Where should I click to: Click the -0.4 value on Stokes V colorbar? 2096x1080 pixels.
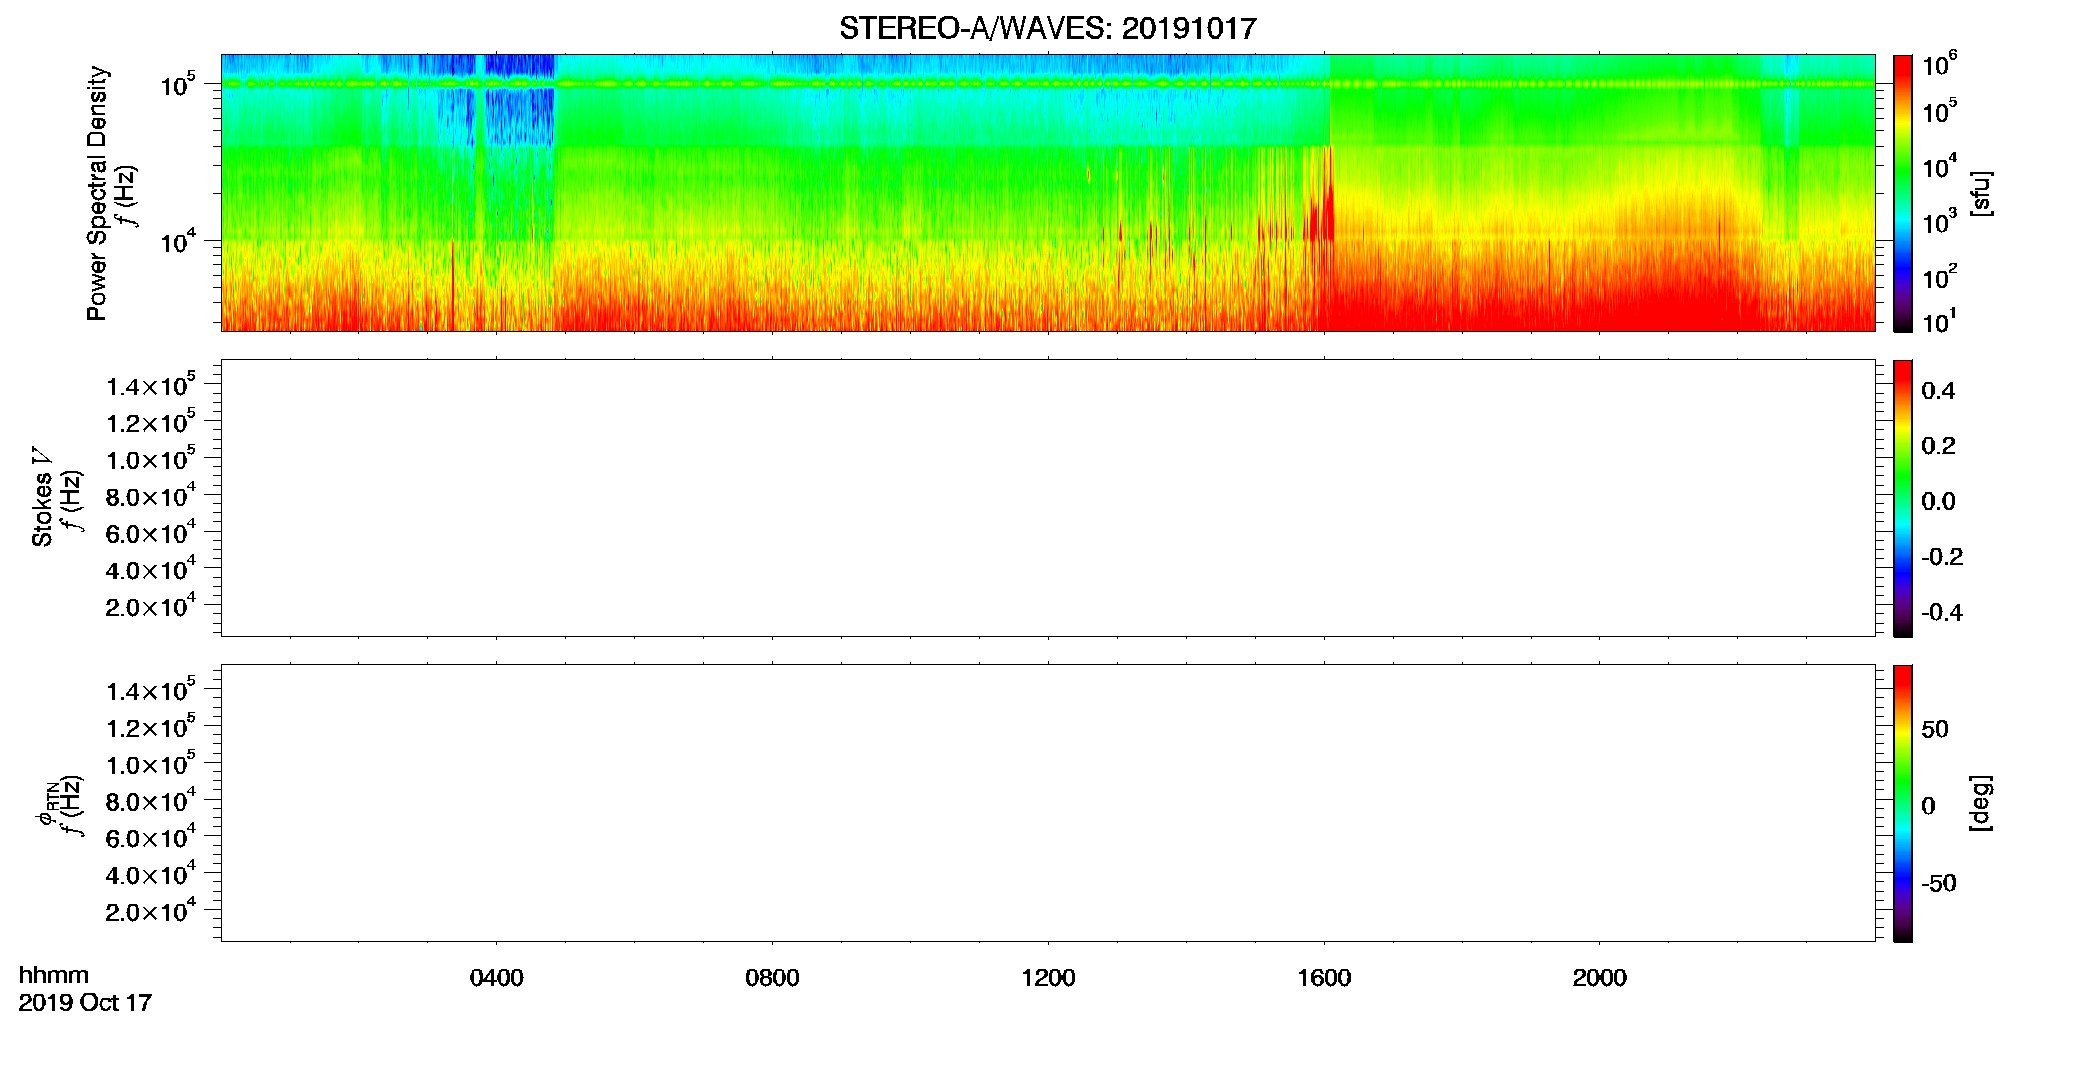tap(1942, 612)
